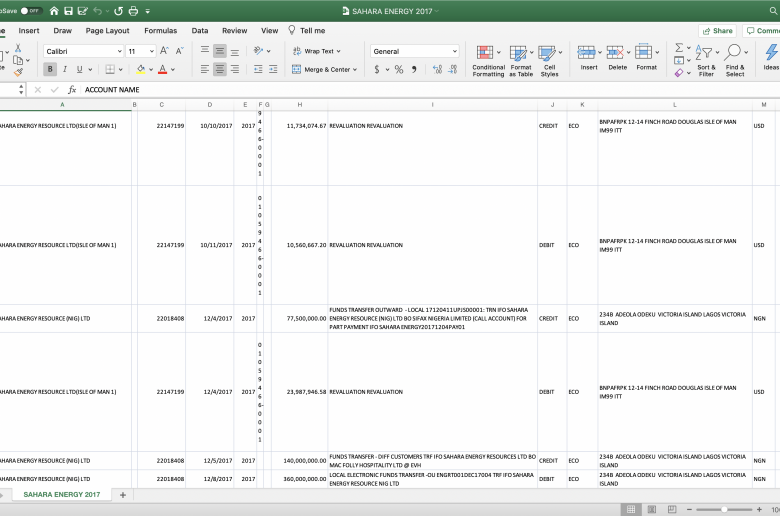Screen dimensions: 780x516
Task: Open the Review tab
Action: [235, 30]
